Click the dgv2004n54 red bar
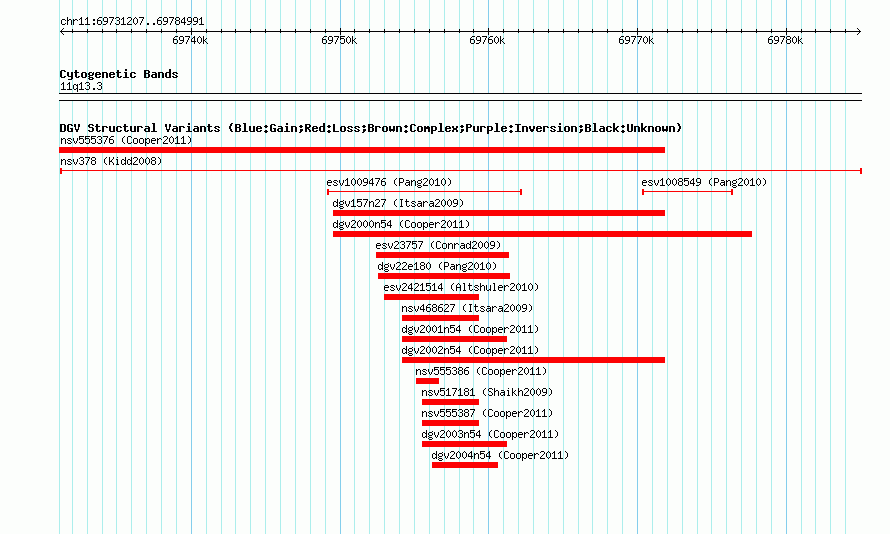Screen dimensions: 890x534 465,465
